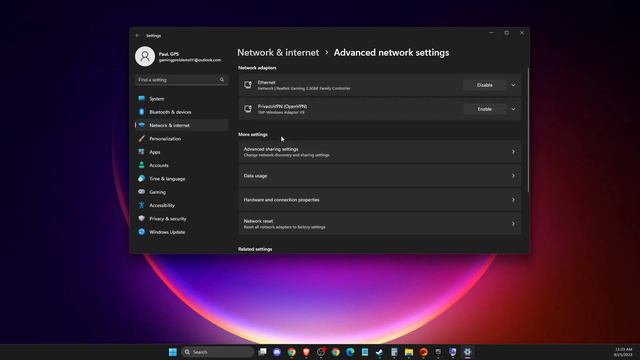
Task: Click the Settings window vertical scrollbar
Action: 528,130
